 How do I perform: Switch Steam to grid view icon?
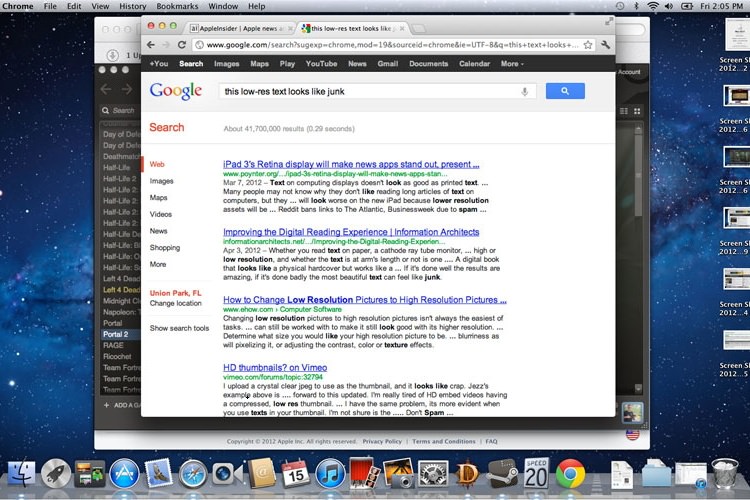click(x=637, y=111)
